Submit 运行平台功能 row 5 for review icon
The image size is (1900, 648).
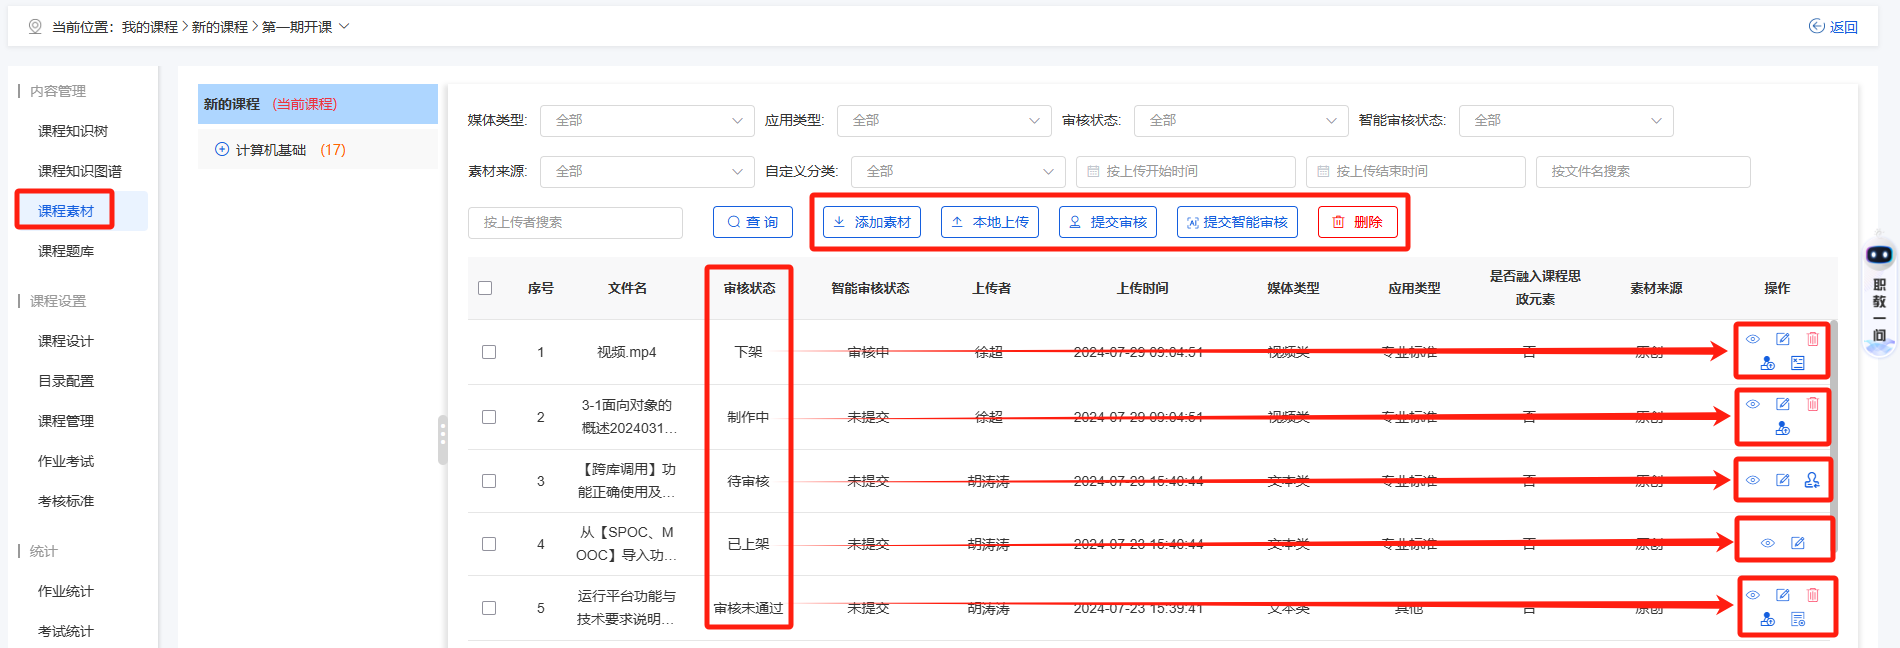[1768, 619]
